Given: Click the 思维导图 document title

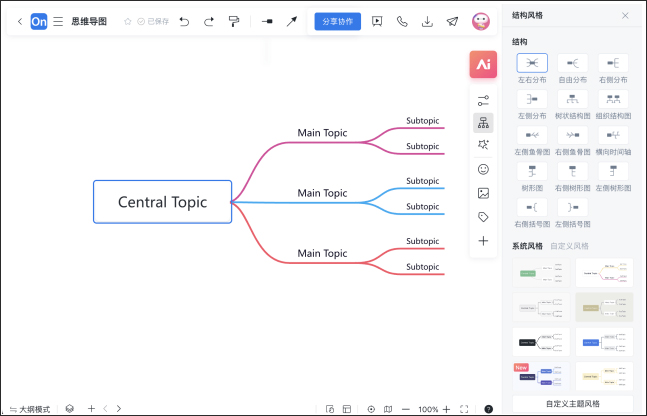Looking at the screenshot, I should tap(89, 21).
